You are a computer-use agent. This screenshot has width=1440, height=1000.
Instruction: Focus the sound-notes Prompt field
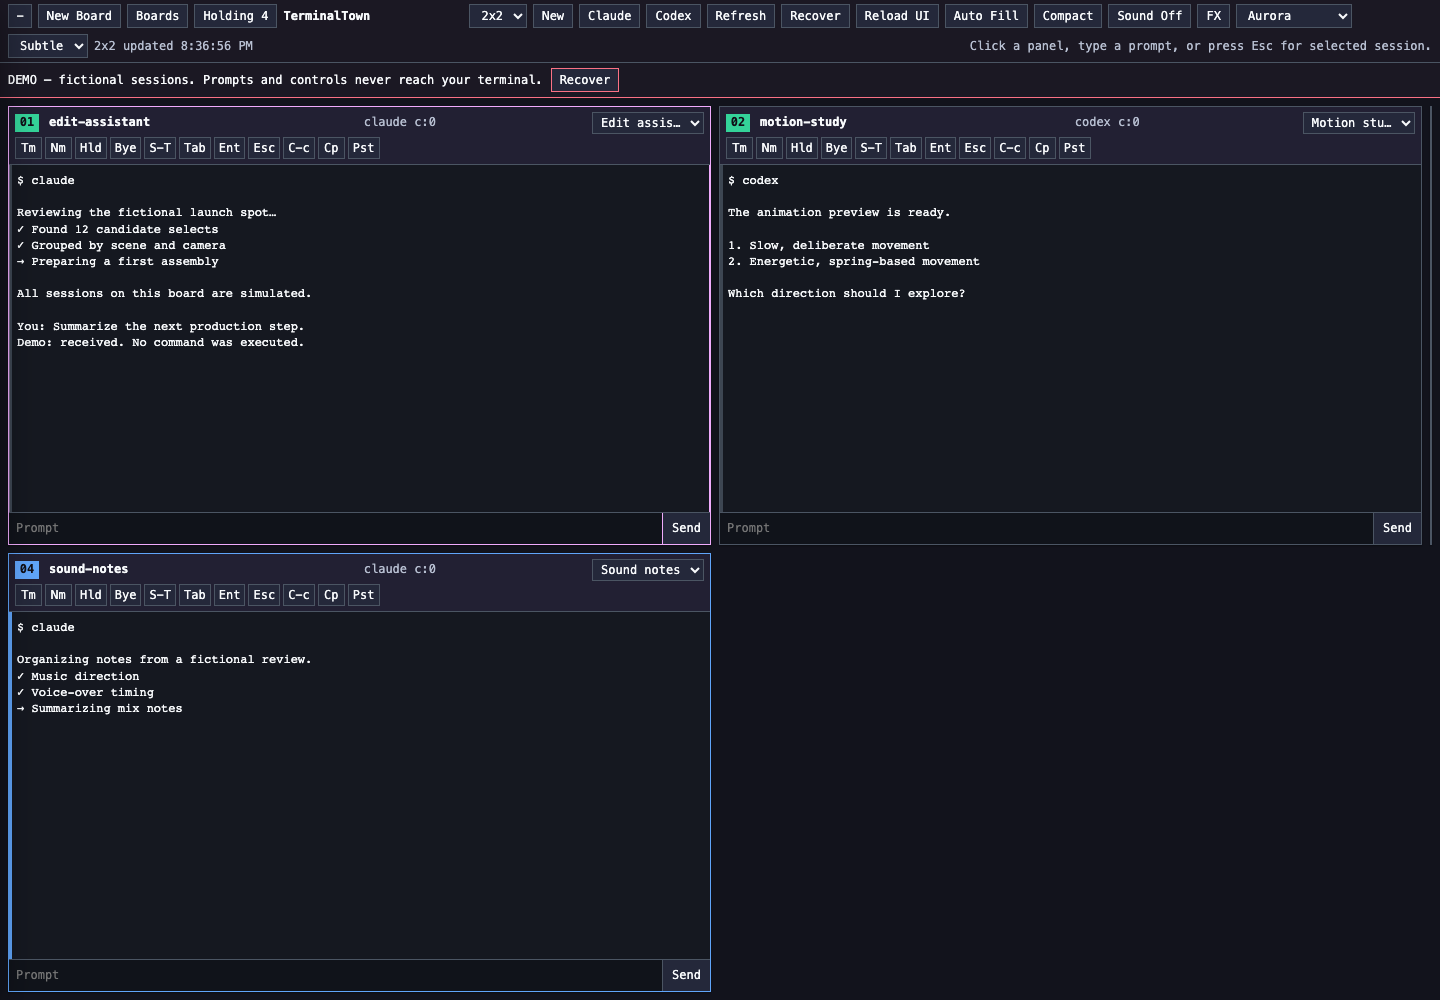pos(336,975)
